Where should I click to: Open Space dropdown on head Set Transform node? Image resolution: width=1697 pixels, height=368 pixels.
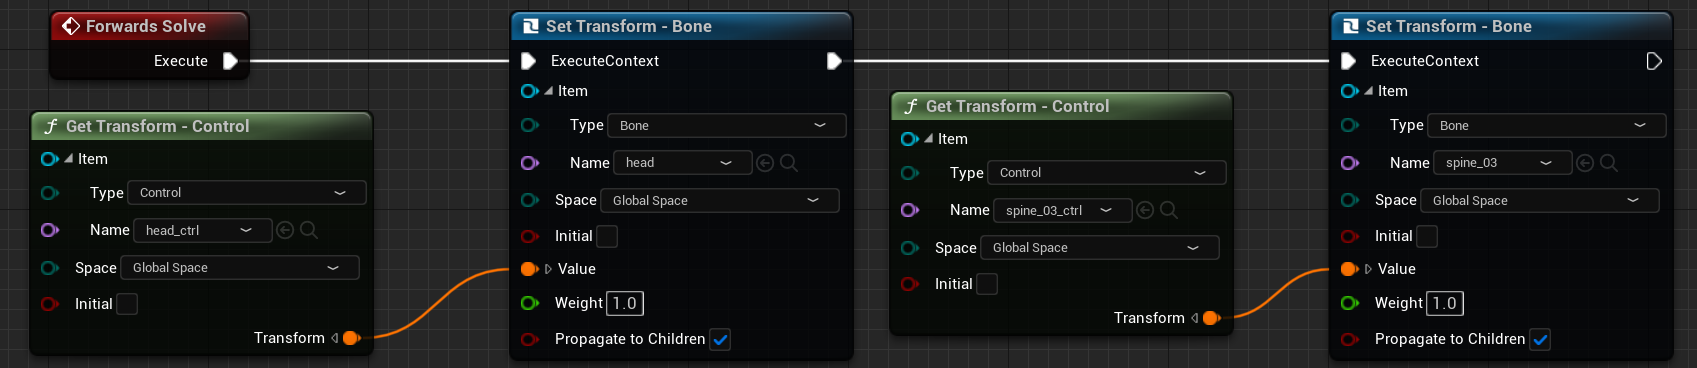click(720, 200)
